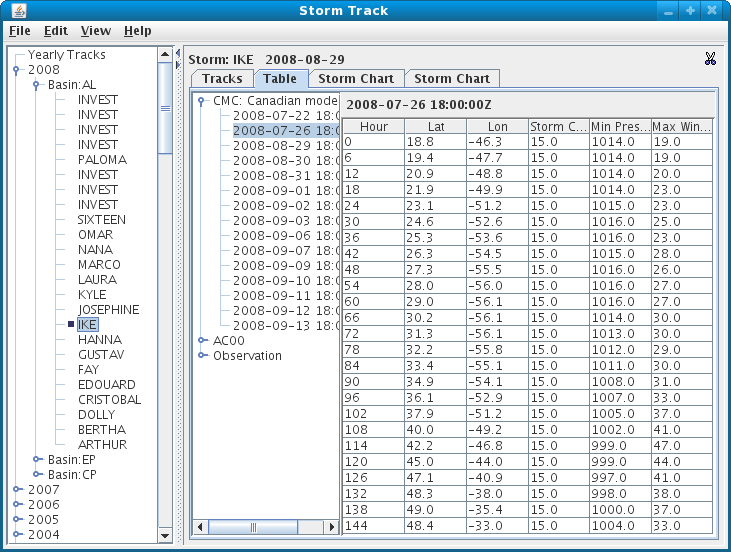Open the File menu
This screenshot has height=552, width=731.
20,31
